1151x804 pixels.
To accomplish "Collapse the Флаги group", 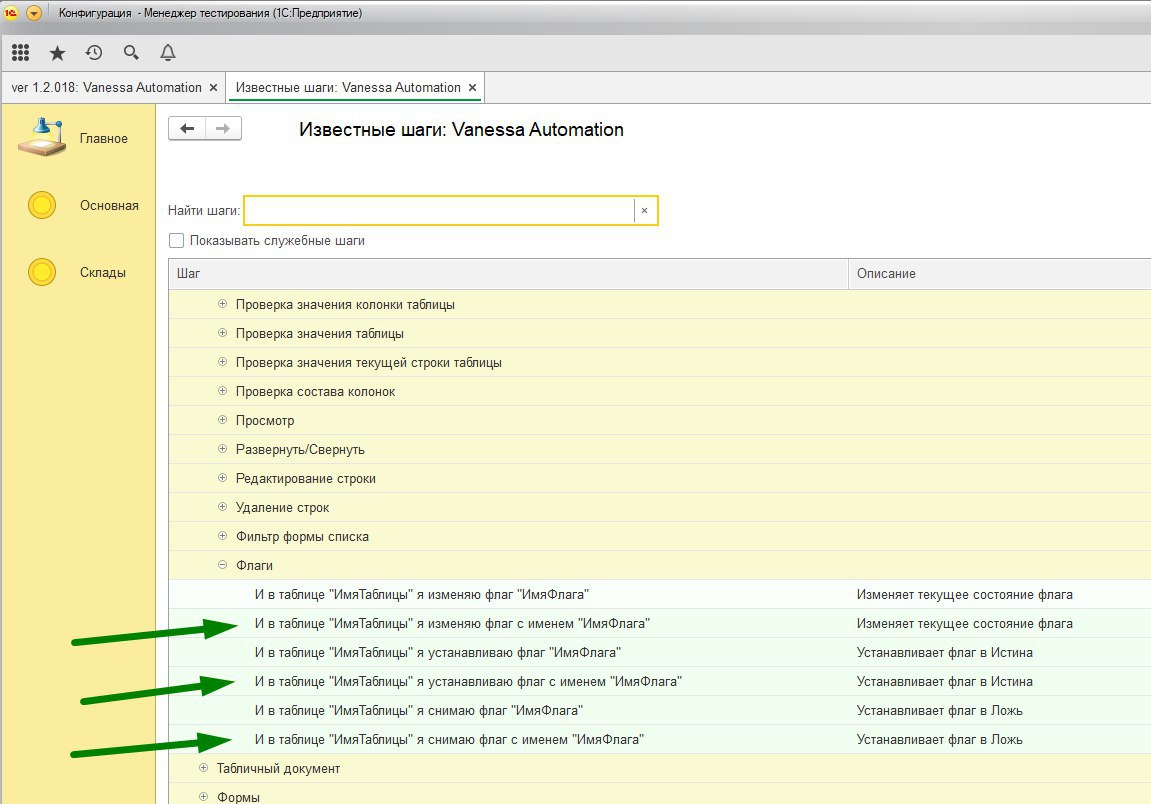I will 222,565.
